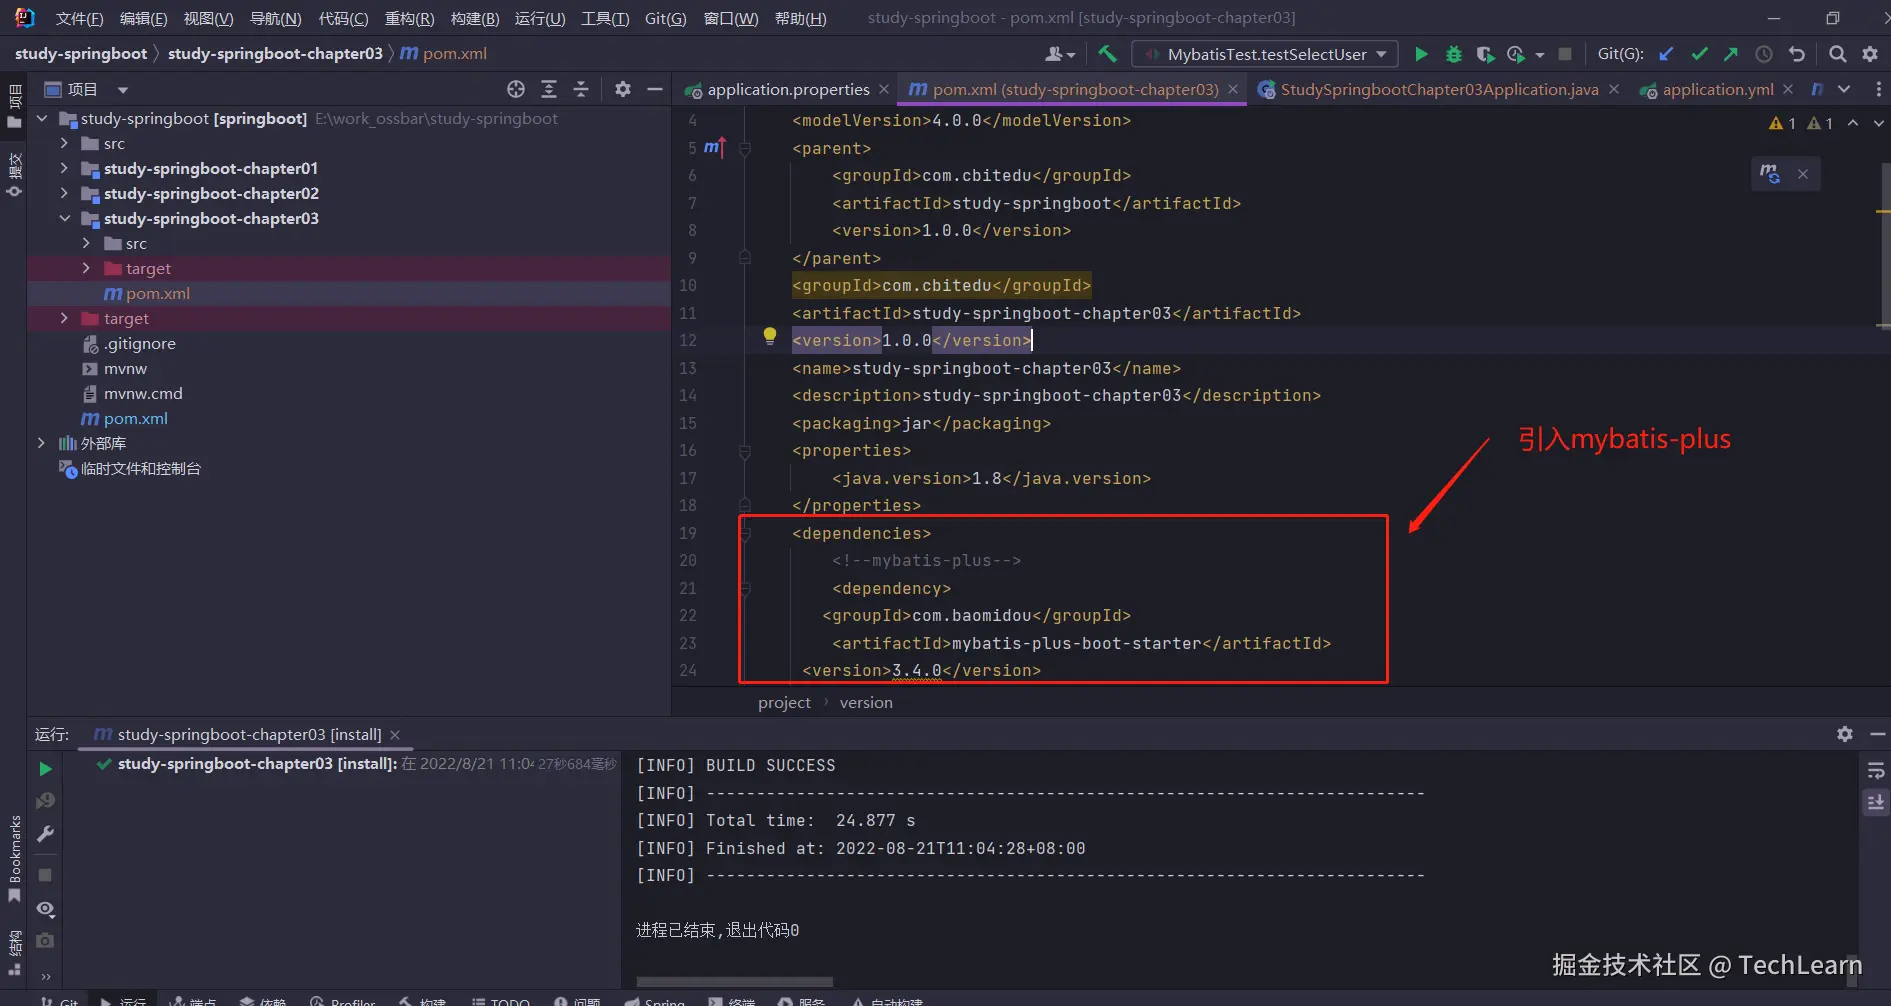Viewport: 1891px width, 1006px height.
Task: Open IDE settings gear in top toolbar
Action: click(x=1870, y=54)
